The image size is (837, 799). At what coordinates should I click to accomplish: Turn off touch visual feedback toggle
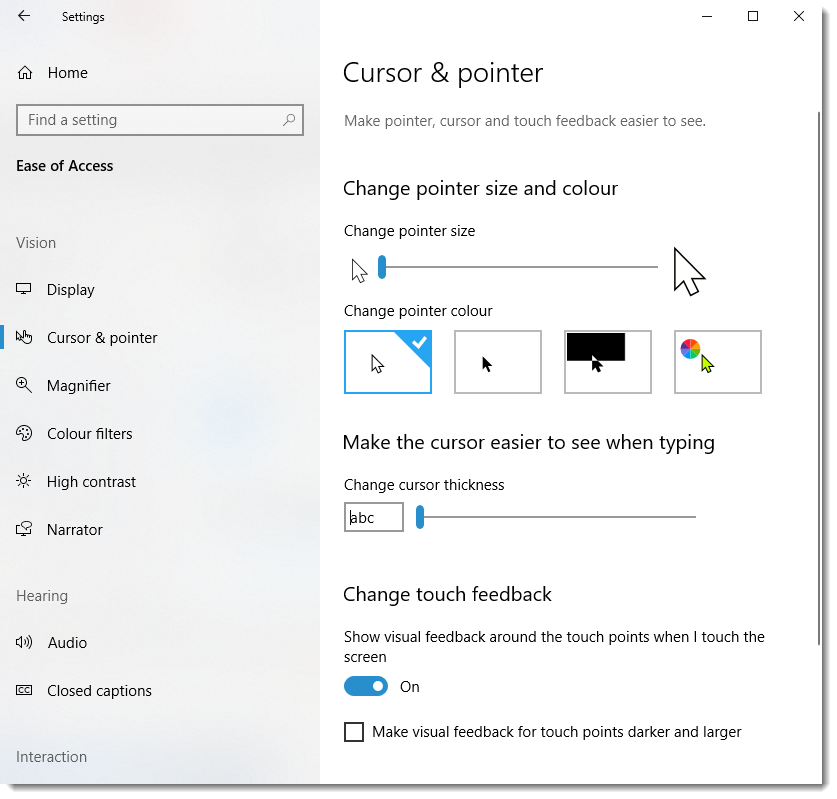point(366,687)
